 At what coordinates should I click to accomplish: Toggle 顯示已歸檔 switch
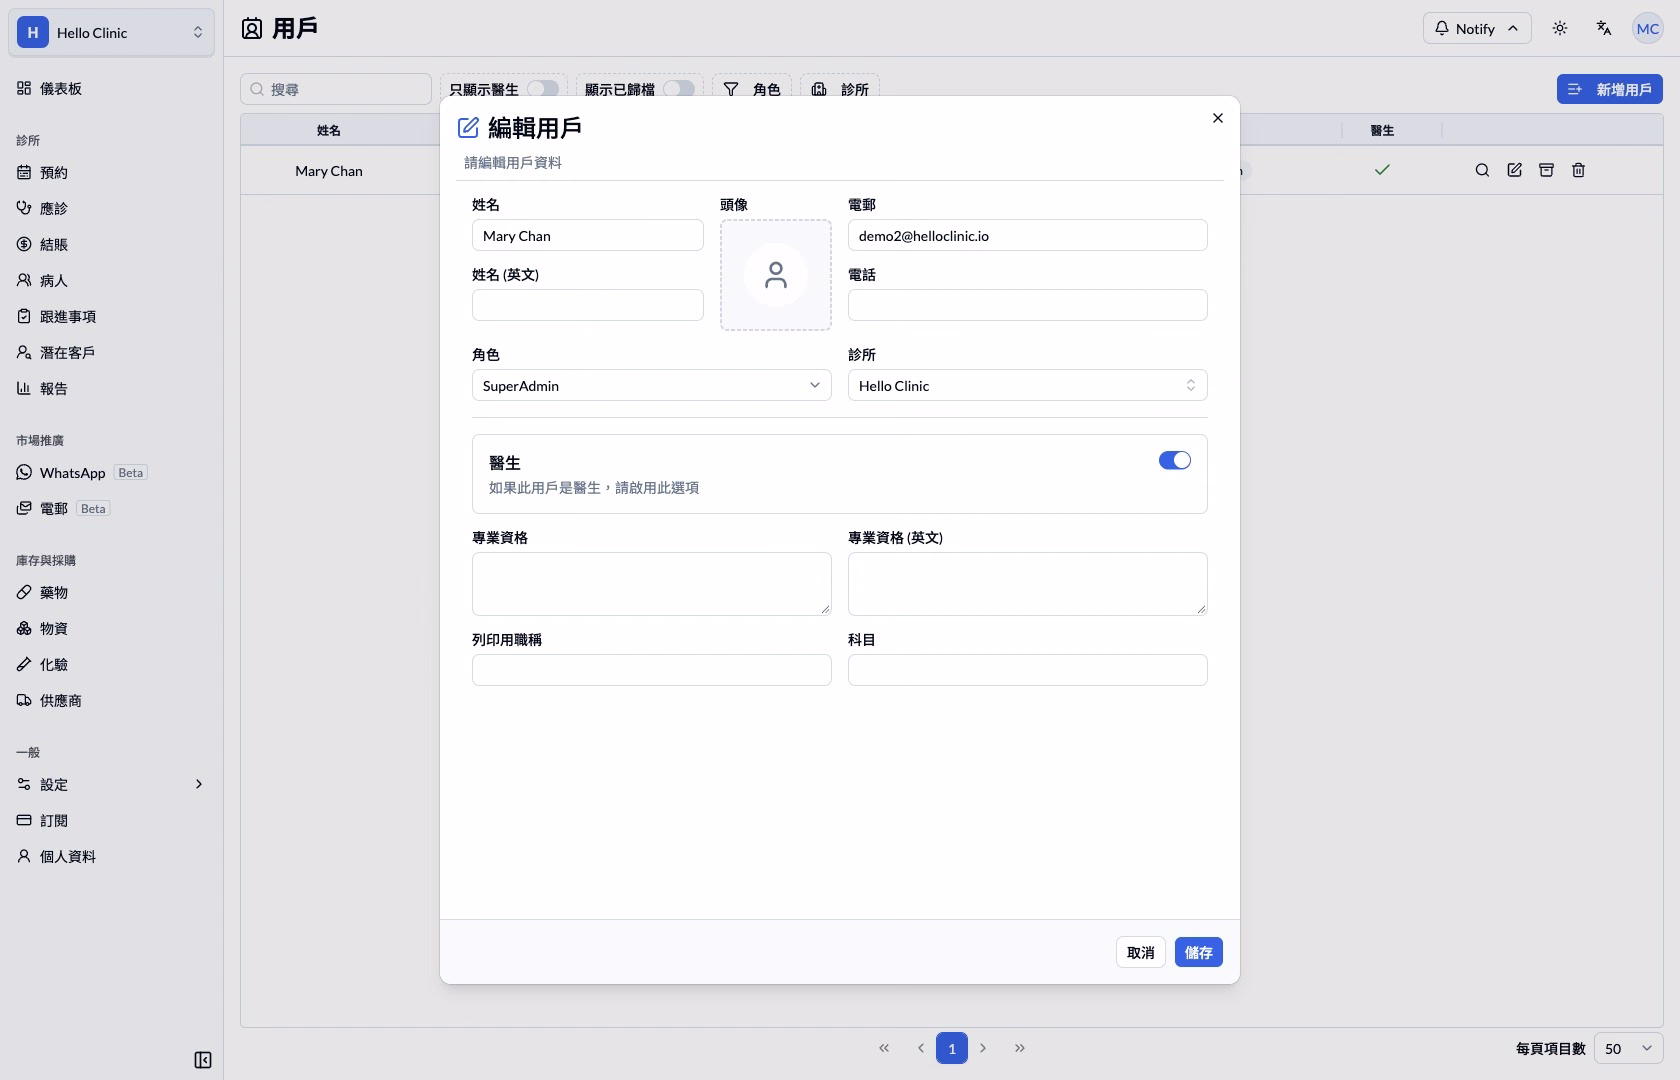tap(679, 88)
